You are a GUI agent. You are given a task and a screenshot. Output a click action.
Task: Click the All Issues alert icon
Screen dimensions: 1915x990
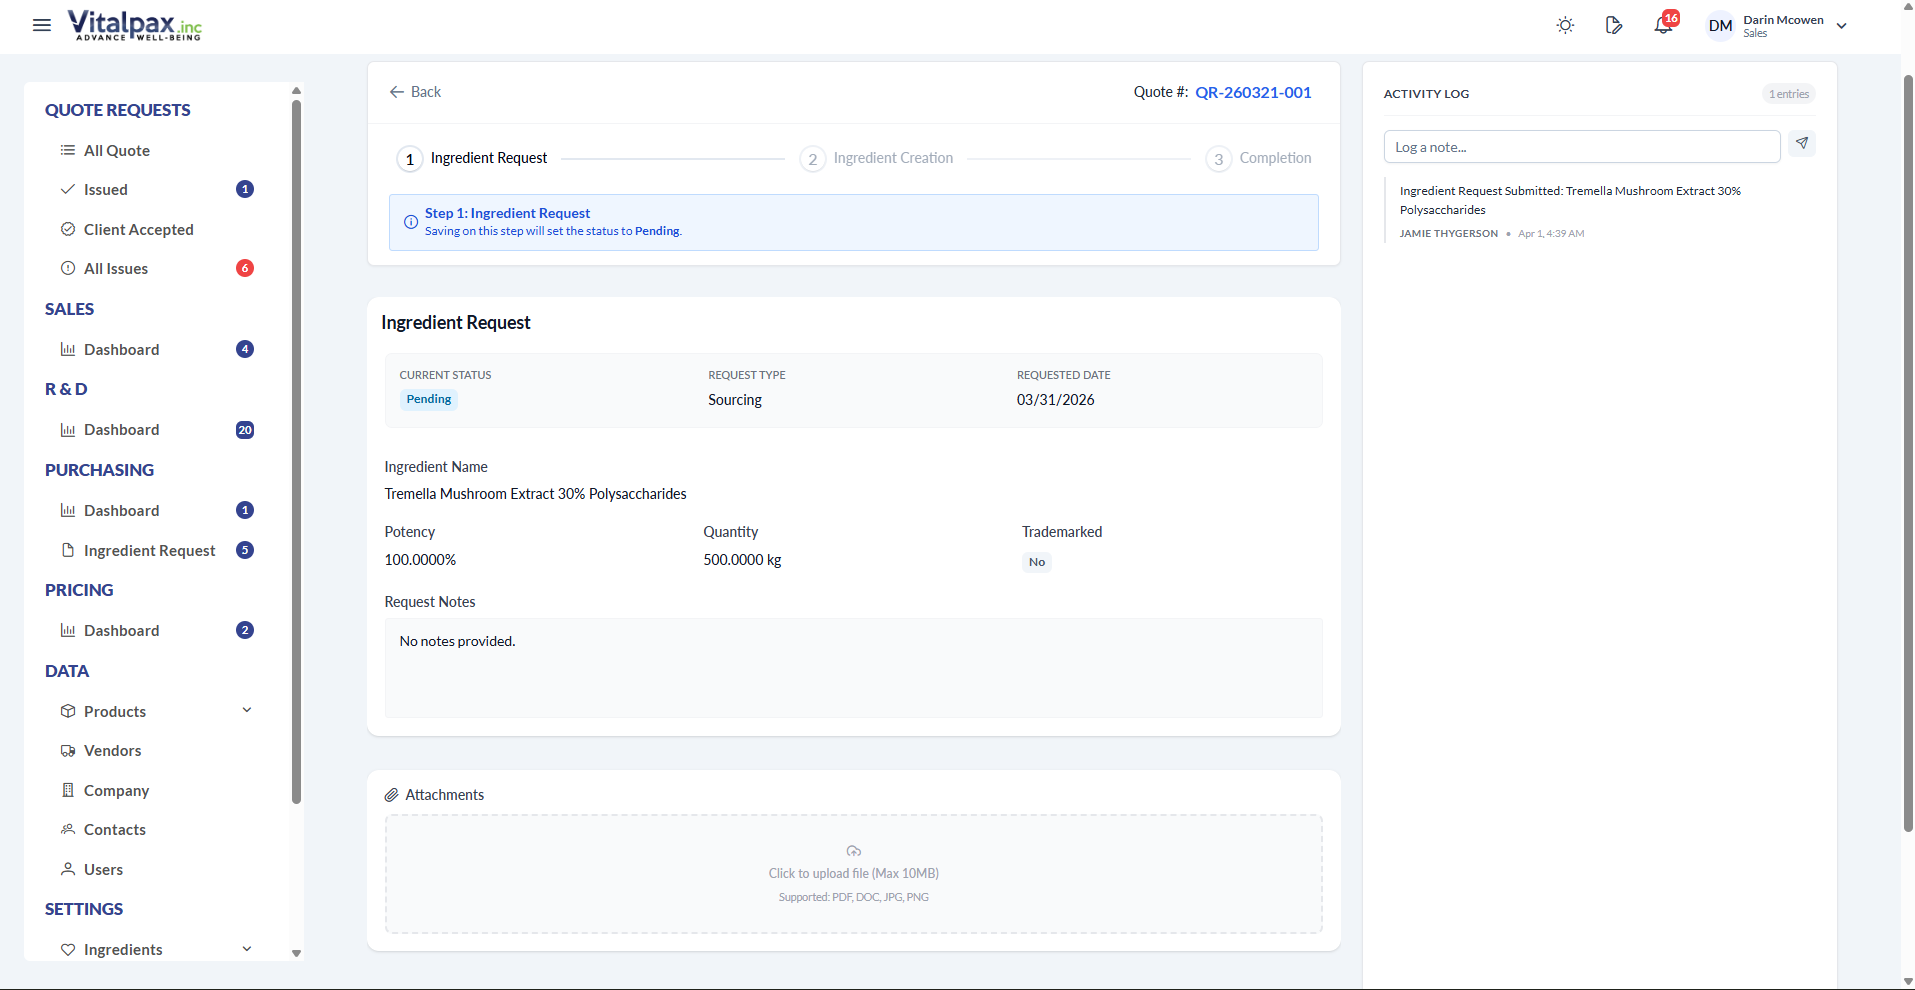coord(68,268)
